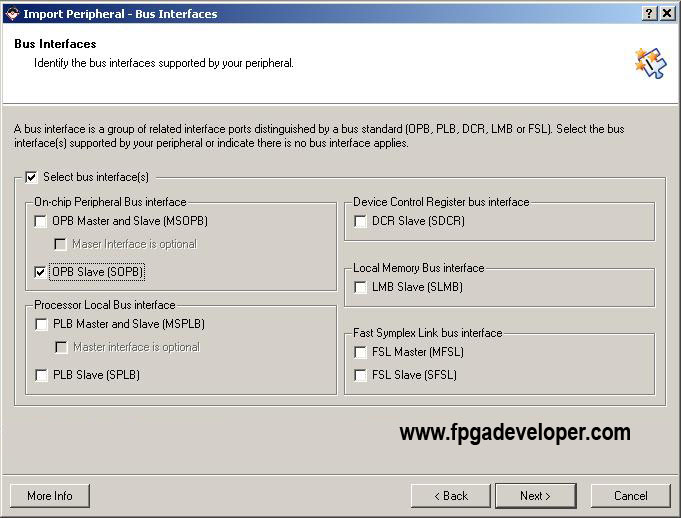Enable PLB Master and Slave (MSPLB)
Image resolution: width=681 pixels, height=518 pixels.
(x=41, y=324)
